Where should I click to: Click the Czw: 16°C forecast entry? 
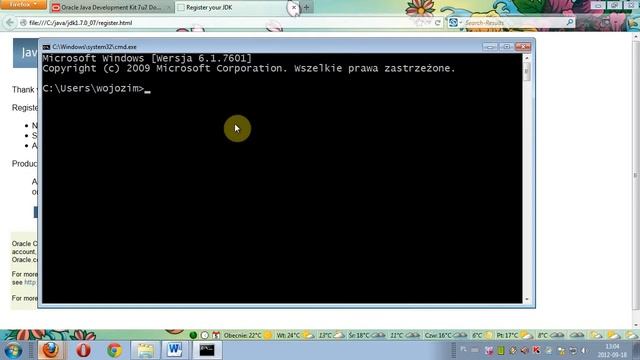point(445,336)
